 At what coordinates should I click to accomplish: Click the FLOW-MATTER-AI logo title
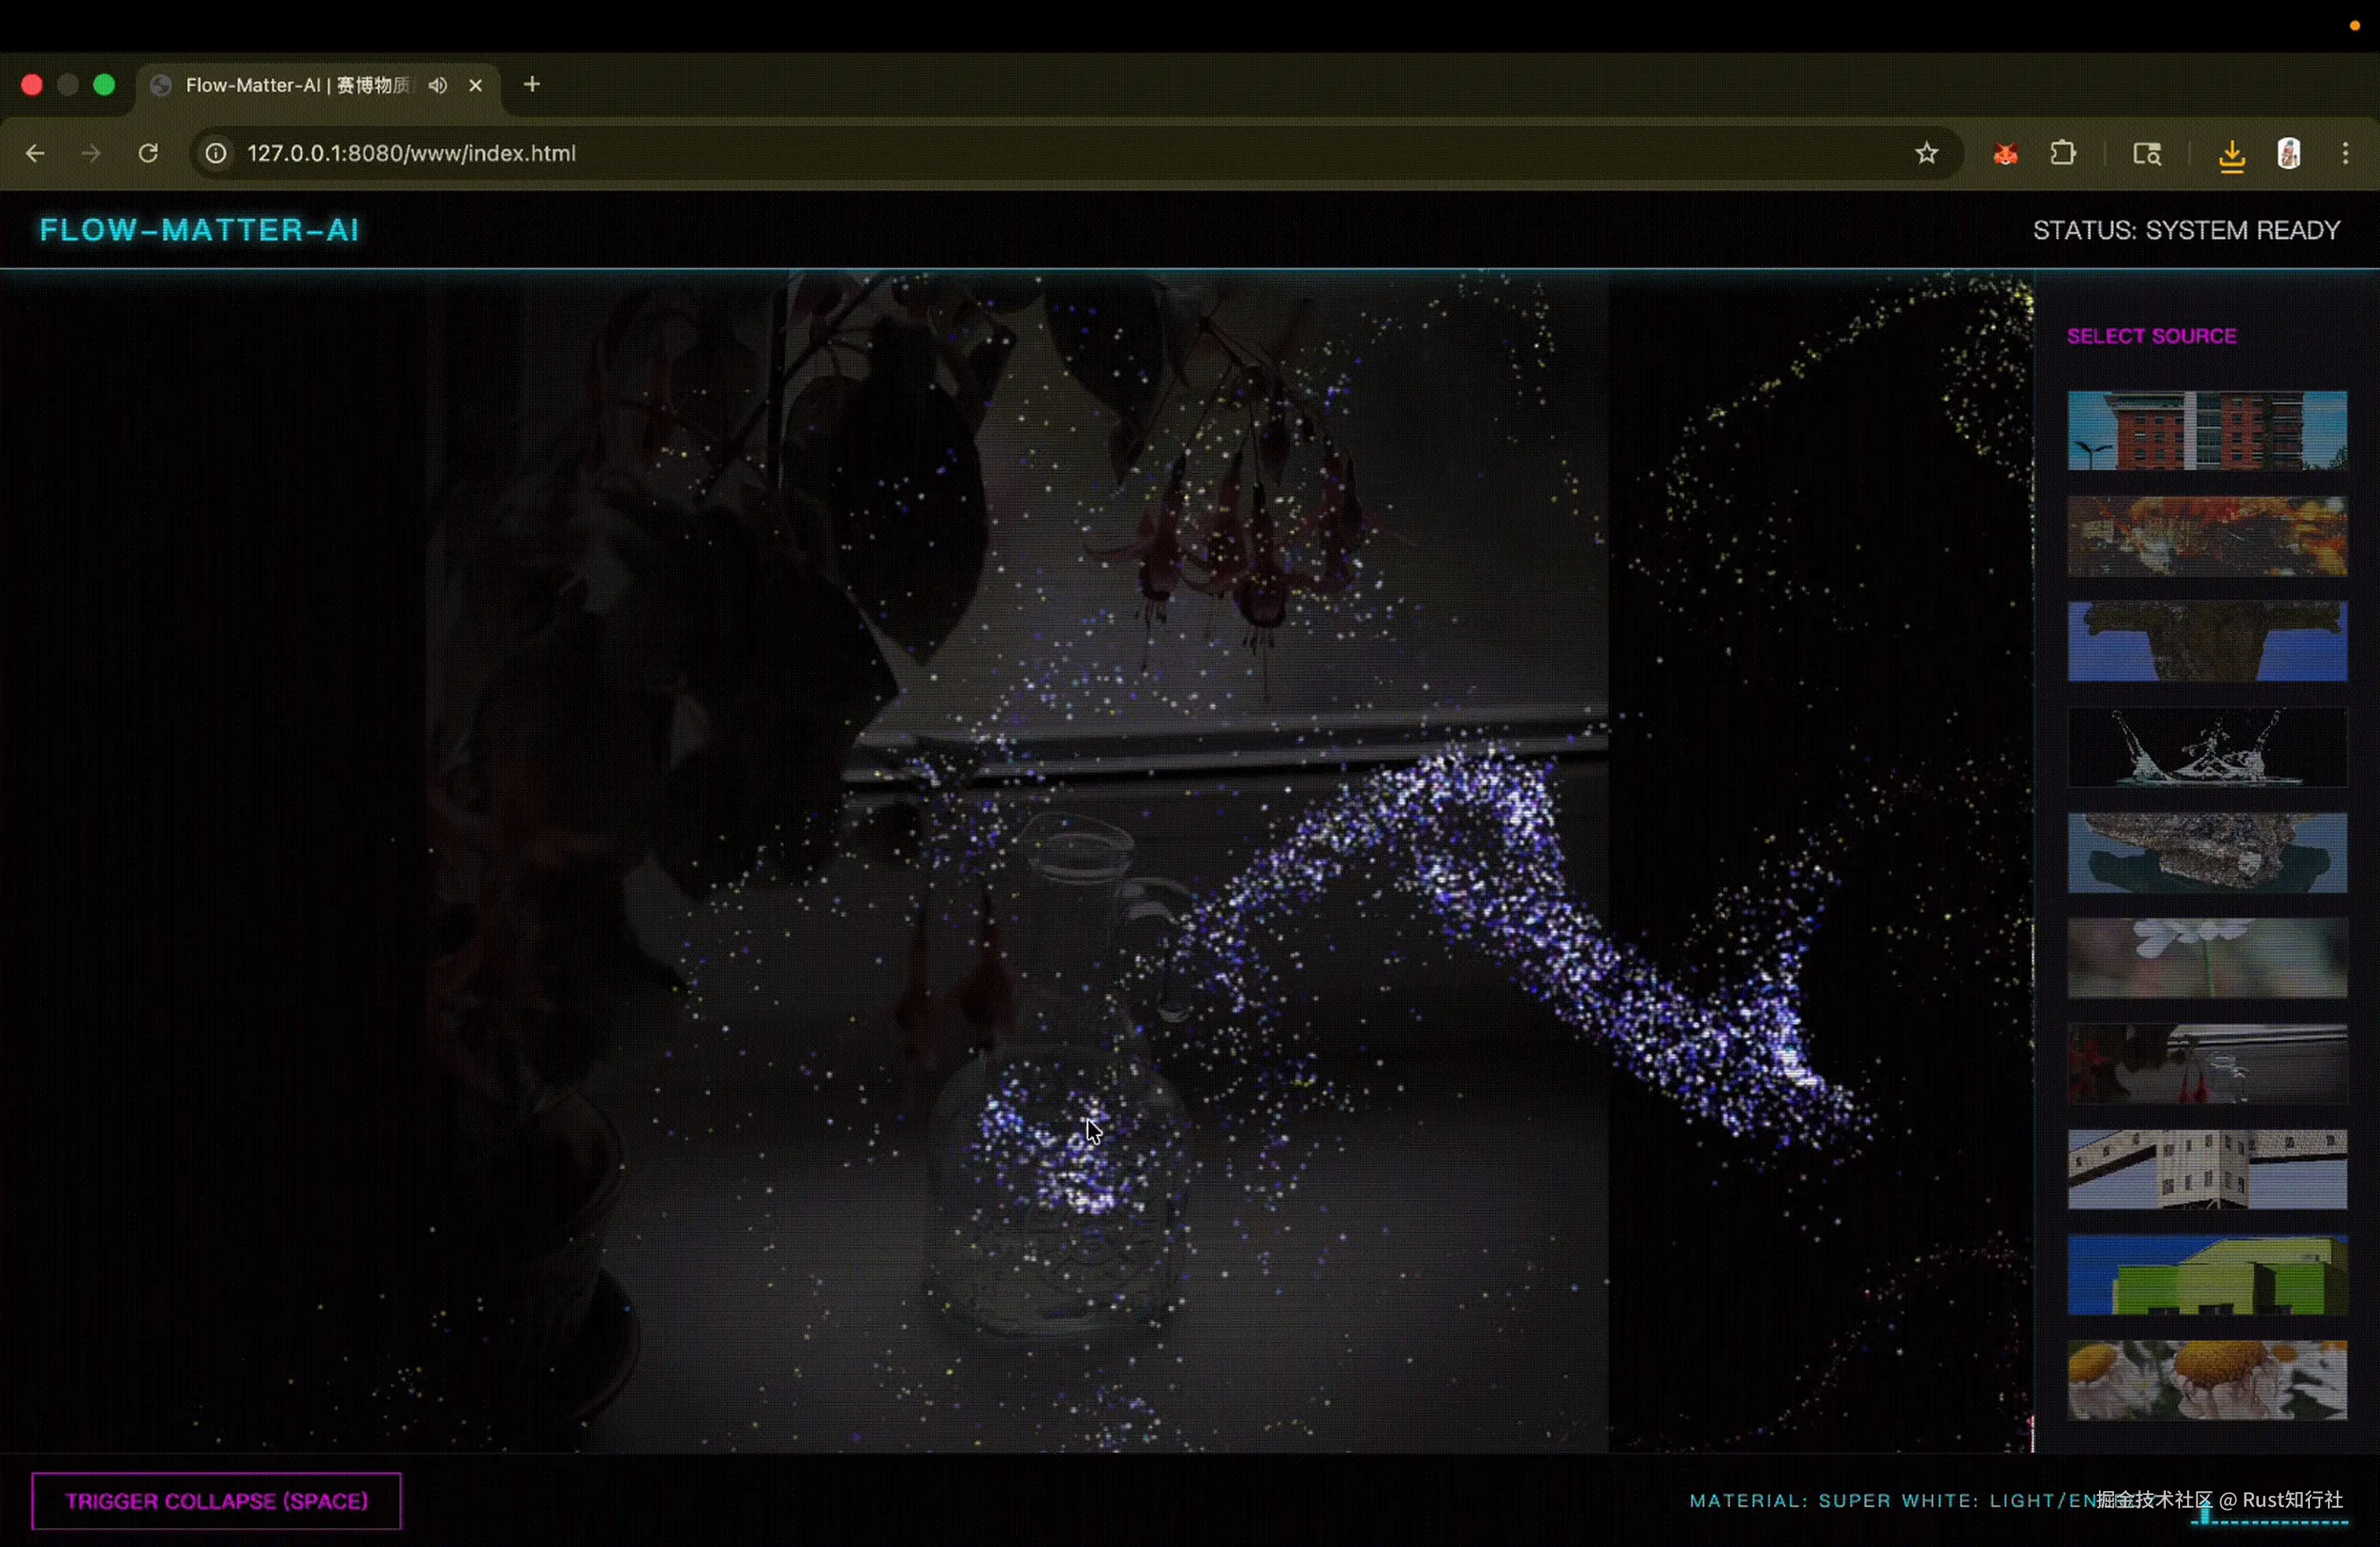pos(199,230)
